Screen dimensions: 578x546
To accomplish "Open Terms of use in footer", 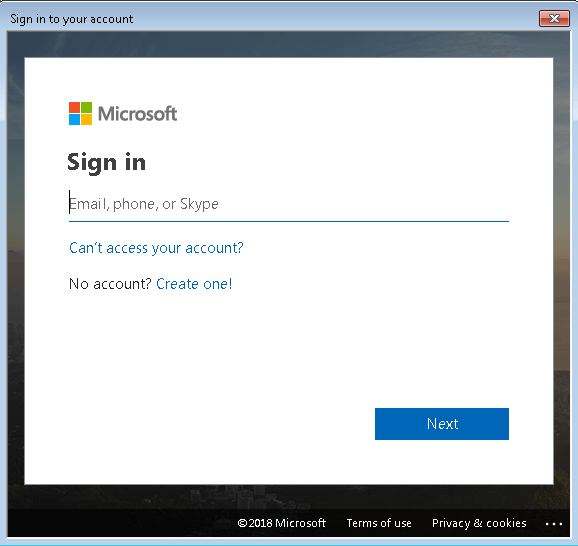I will click(x=379, y=523).
